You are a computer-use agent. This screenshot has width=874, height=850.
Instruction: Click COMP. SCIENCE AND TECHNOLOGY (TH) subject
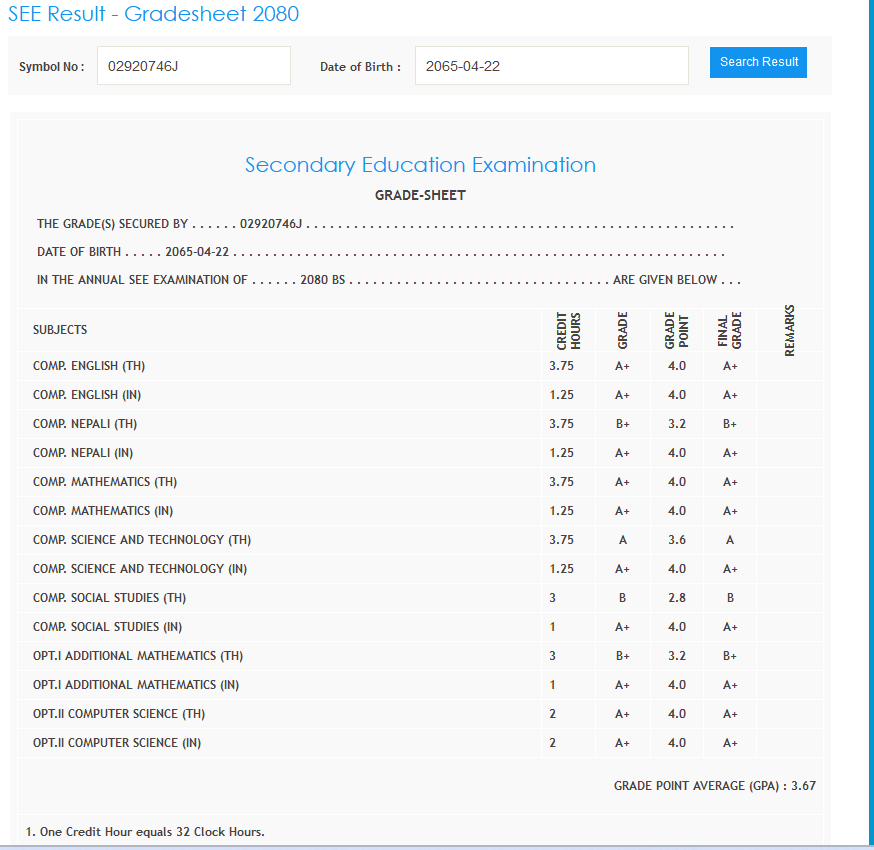pos(142,540)
